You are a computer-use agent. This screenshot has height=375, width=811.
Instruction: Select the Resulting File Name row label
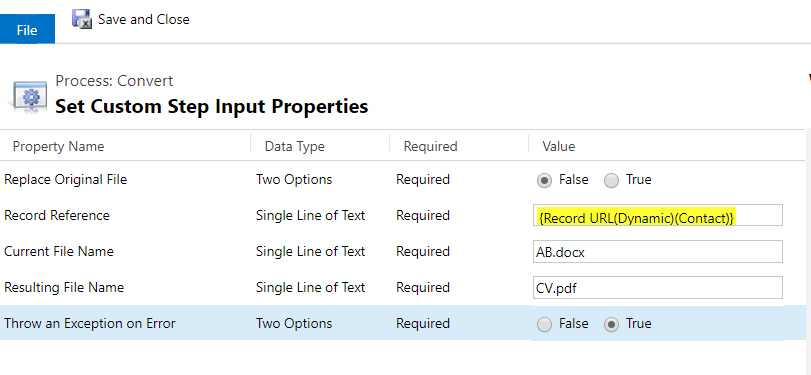point(64,287)
